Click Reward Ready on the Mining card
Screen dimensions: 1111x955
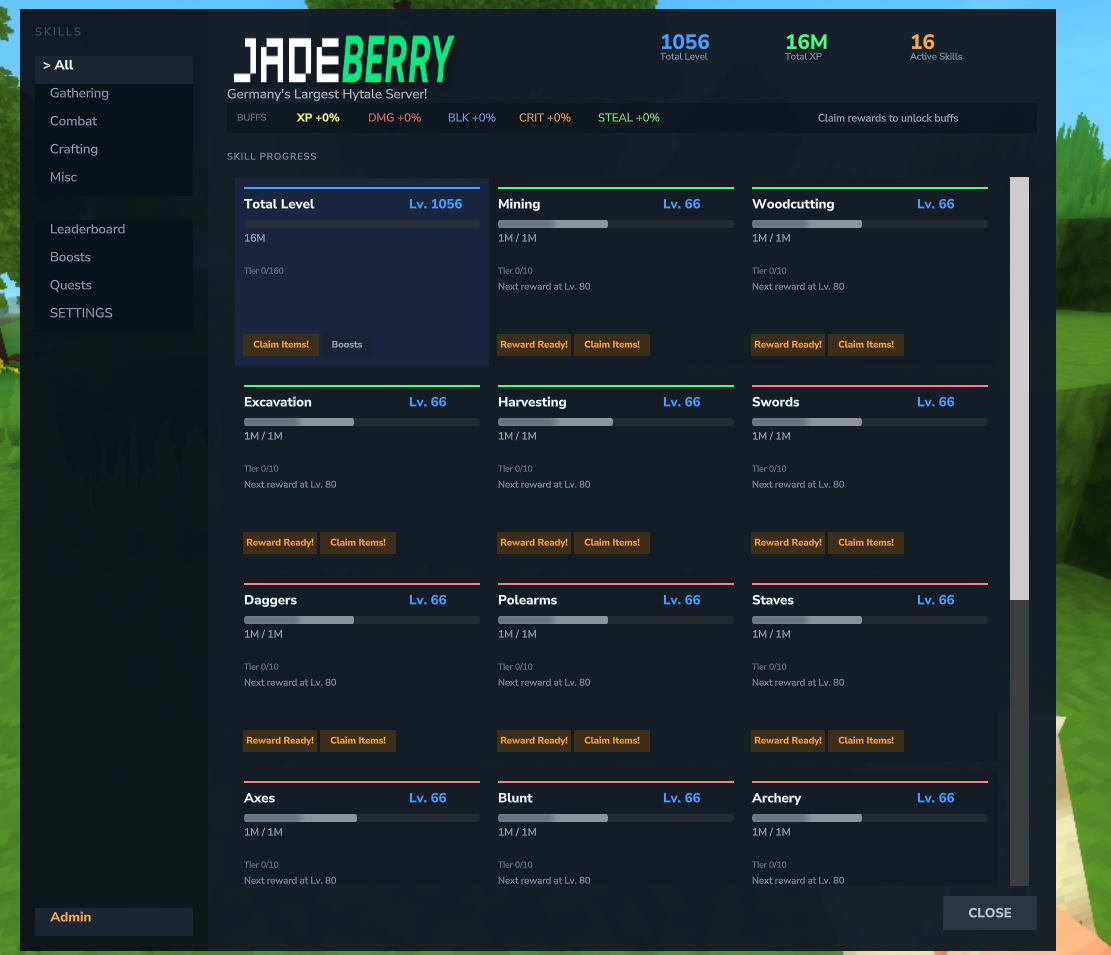[x=534, y=344]
